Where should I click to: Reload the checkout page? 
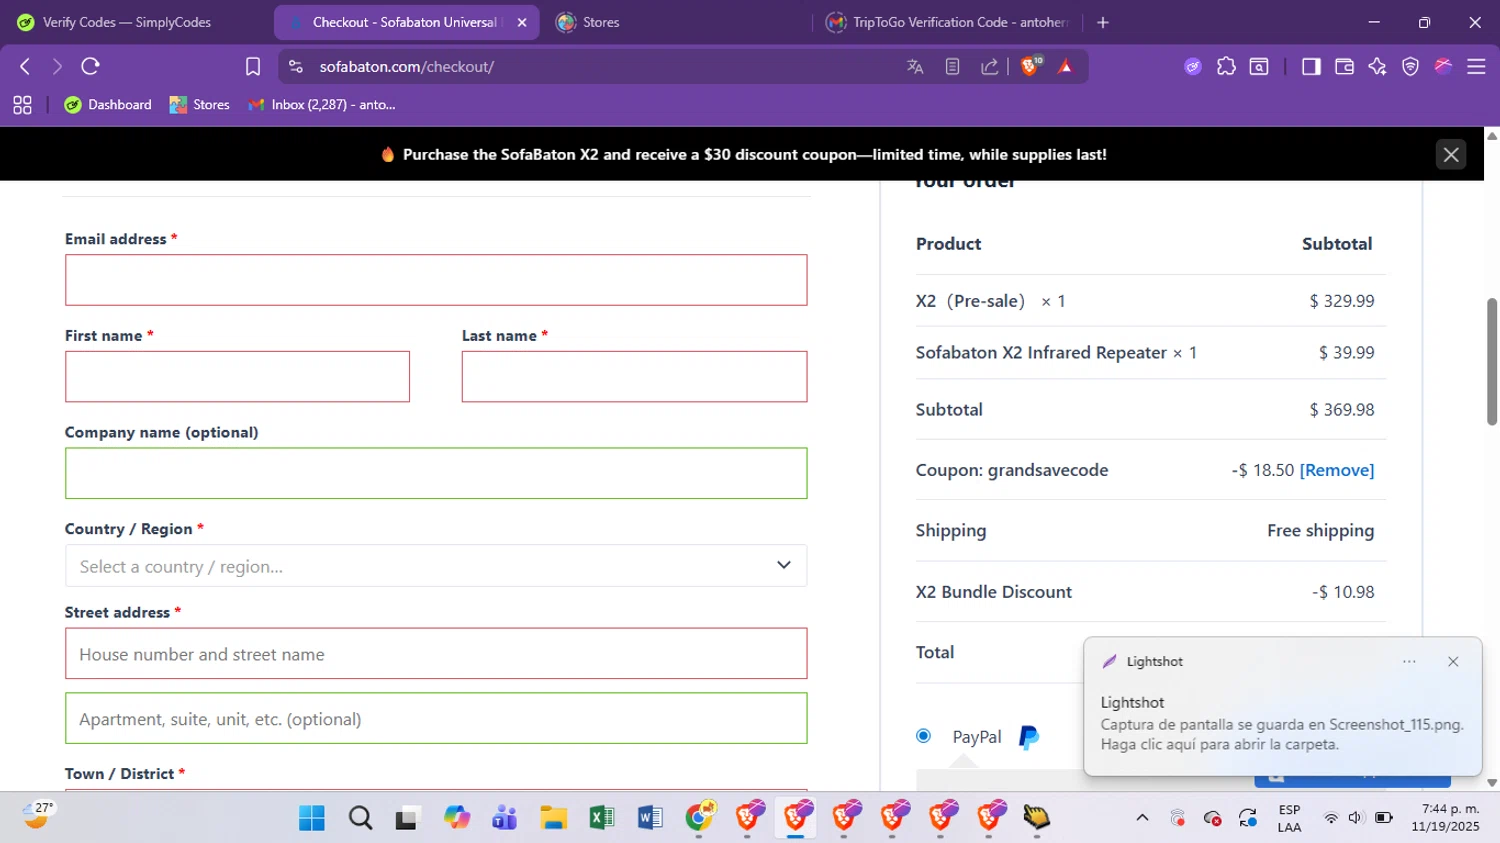tap(90, 66)
